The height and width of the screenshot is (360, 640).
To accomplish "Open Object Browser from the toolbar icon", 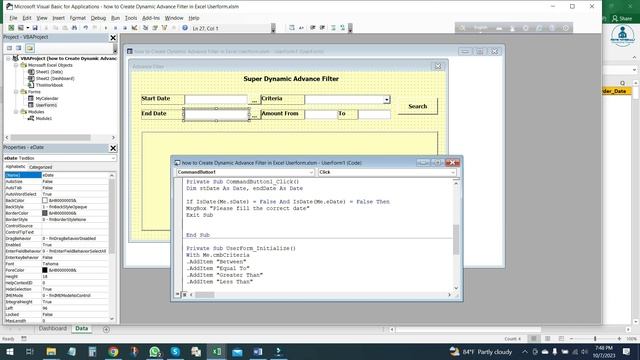I will 164,28.
